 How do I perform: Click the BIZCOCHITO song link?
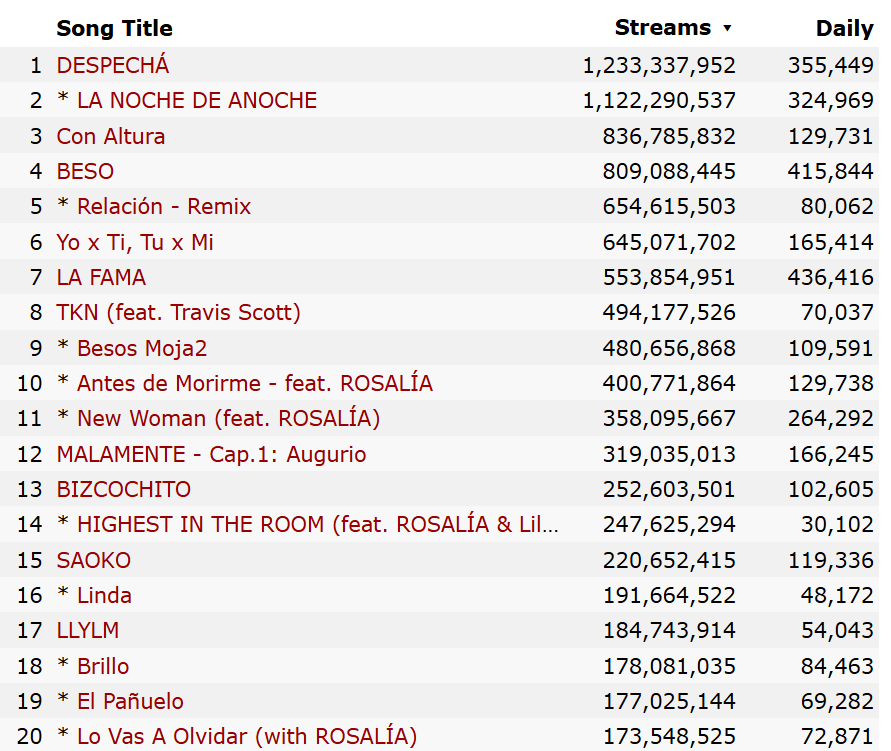click(x=123, y=489)
